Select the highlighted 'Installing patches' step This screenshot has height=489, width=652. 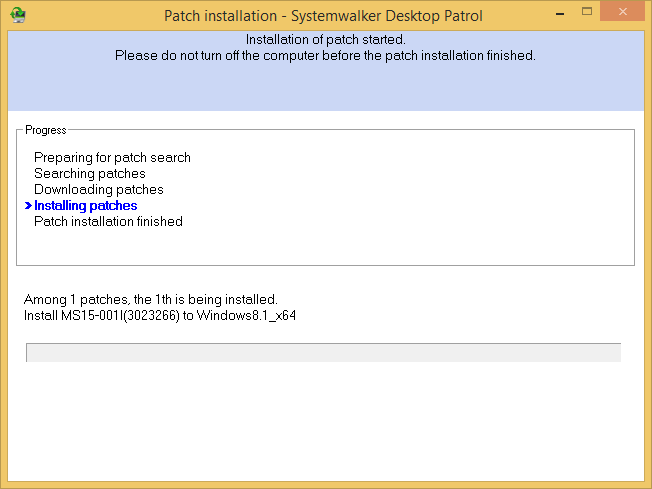tap(86, 205)
